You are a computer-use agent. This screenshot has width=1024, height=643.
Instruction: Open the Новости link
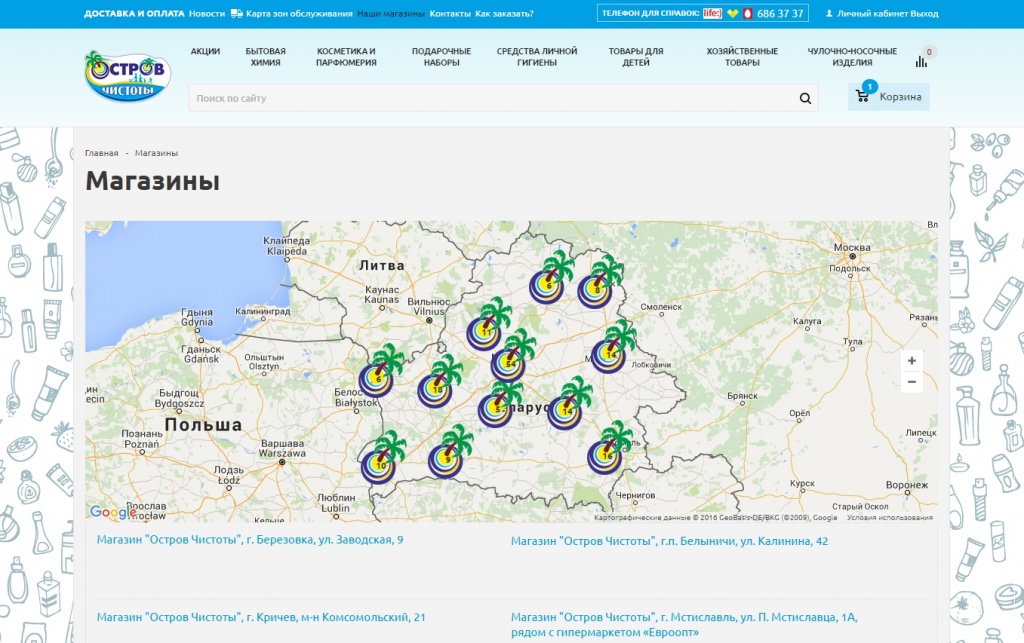tap(206, 13)
